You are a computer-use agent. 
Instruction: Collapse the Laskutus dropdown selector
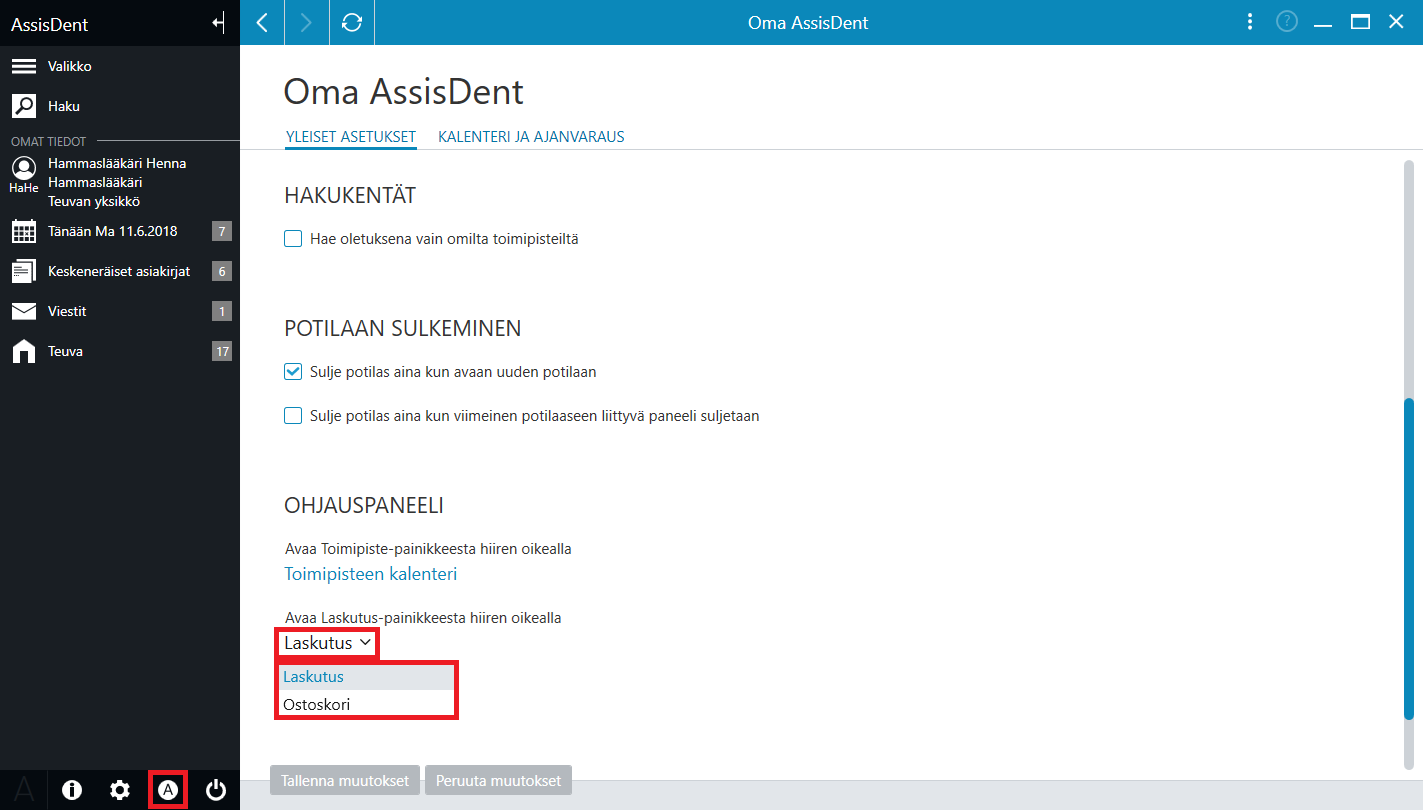click(328, 643)
